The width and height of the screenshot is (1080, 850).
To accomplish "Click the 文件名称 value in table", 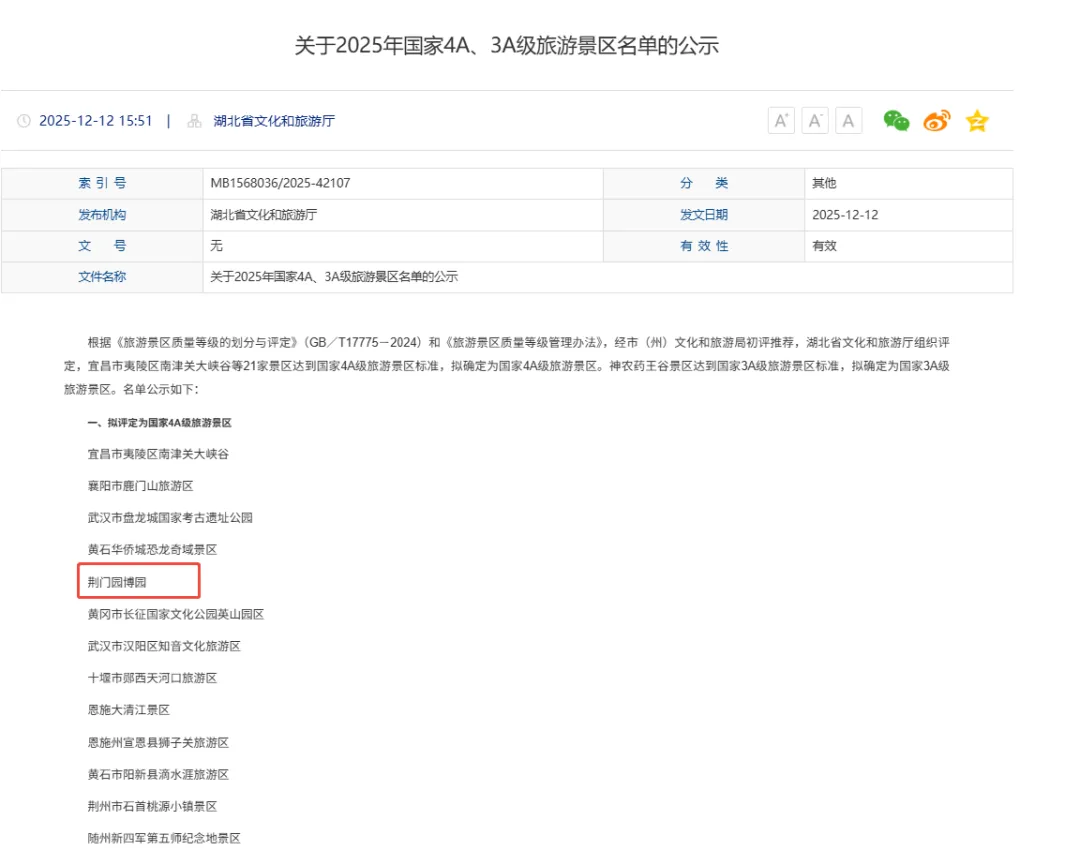I will click(334, 277).
